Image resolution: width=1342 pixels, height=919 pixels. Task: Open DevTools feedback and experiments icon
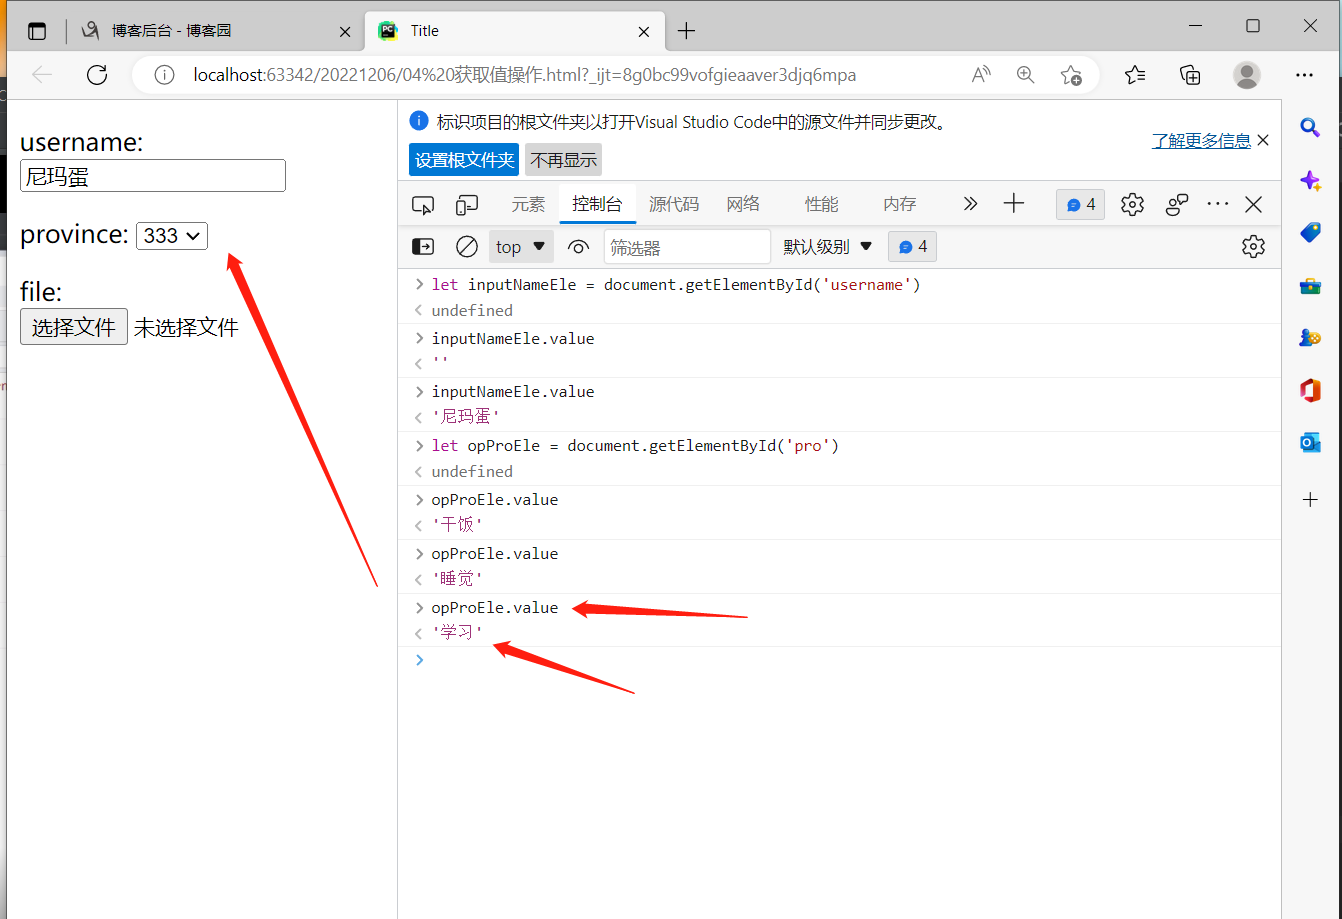click(1177, 204)
